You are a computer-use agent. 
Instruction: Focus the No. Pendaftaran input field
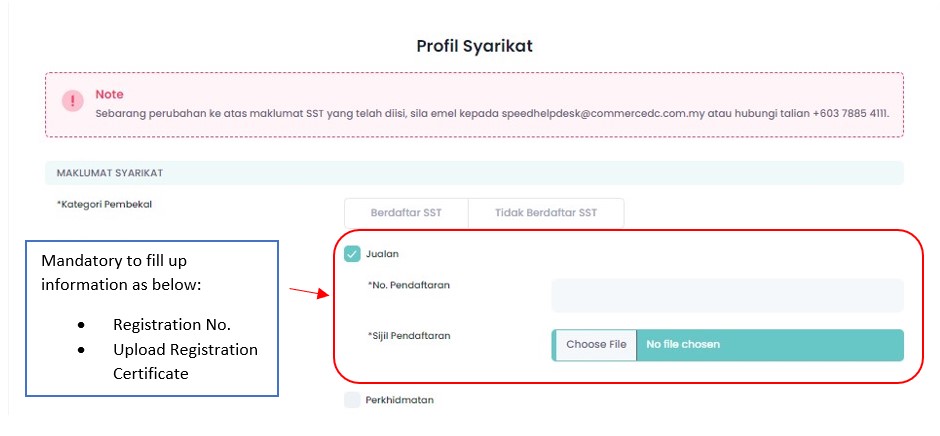click(x=727, y=295)
